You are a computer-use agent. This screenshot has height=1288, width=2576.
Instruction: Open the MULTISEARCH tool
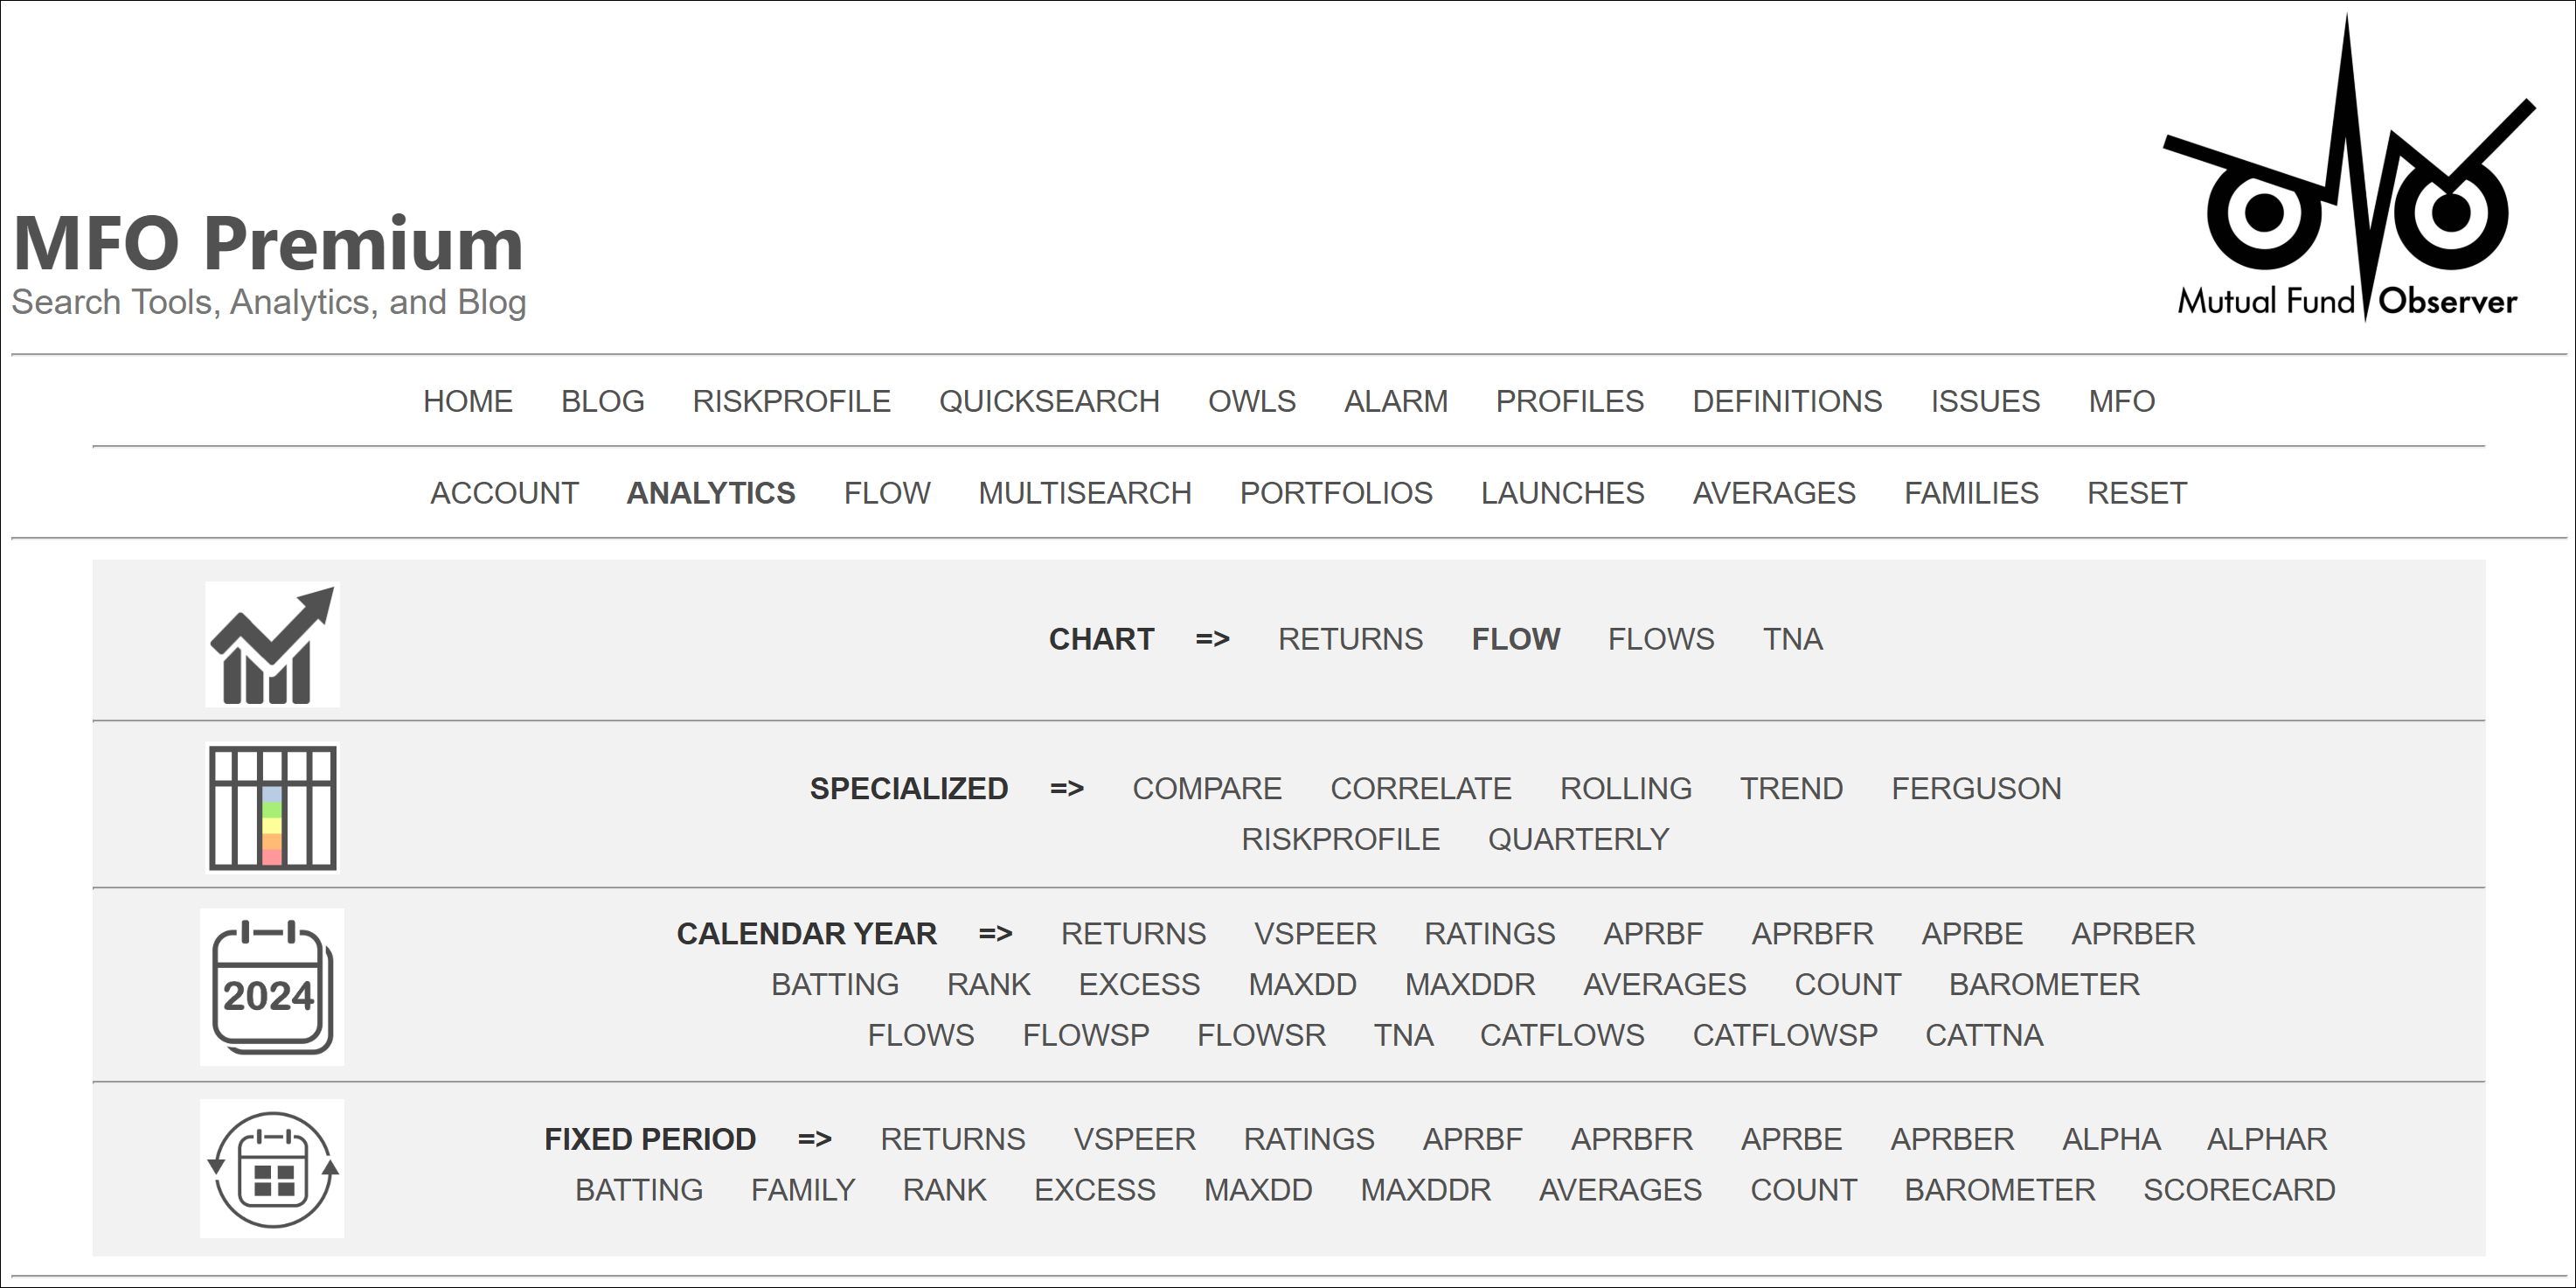click(x=1085, y=493)
